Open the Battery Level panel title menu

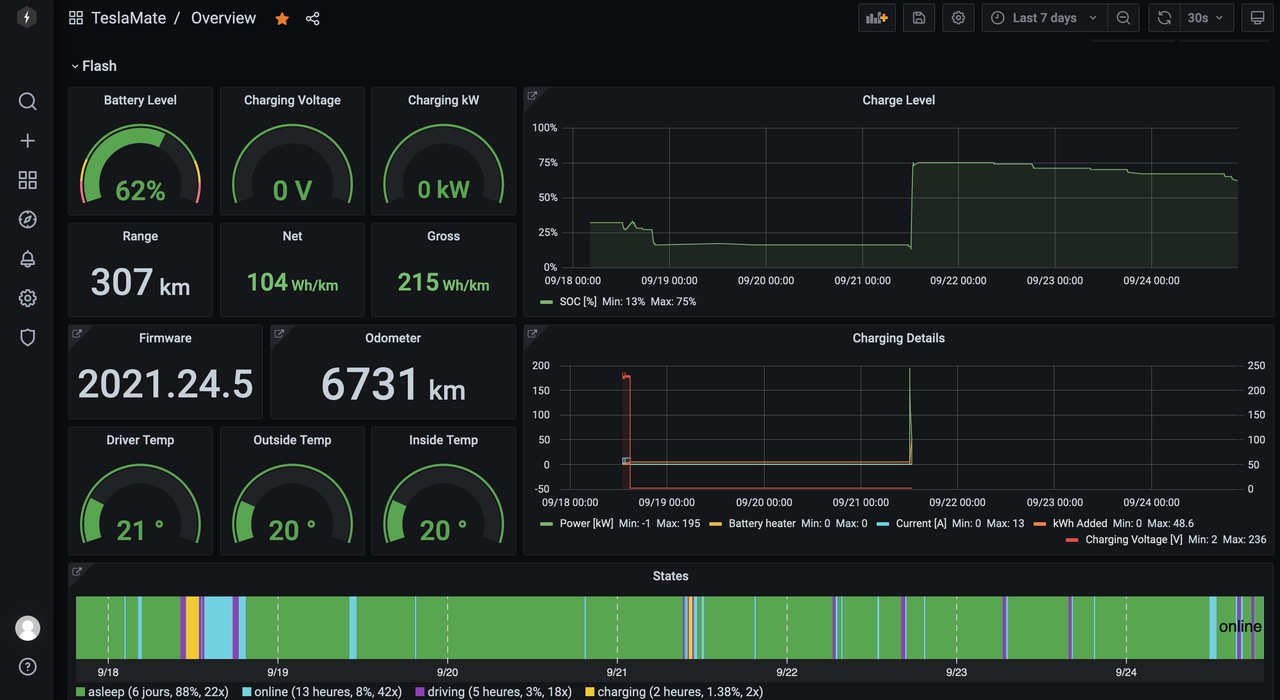pyautogui.click(x=140, y=100)
